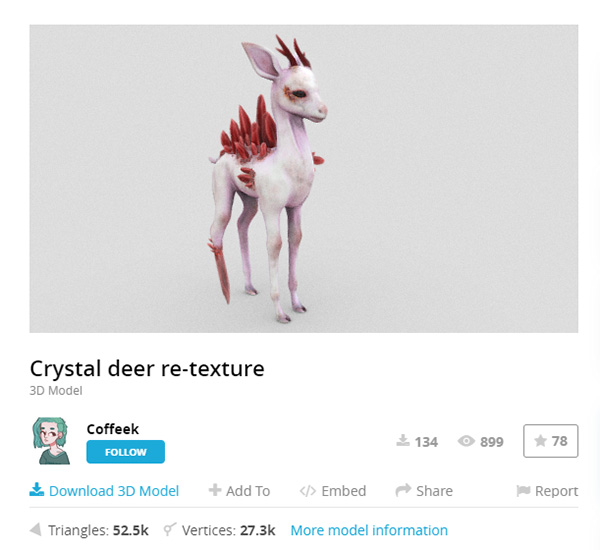The image size is (600, 550).
Task: Open More model information
Action: (369, 530)
